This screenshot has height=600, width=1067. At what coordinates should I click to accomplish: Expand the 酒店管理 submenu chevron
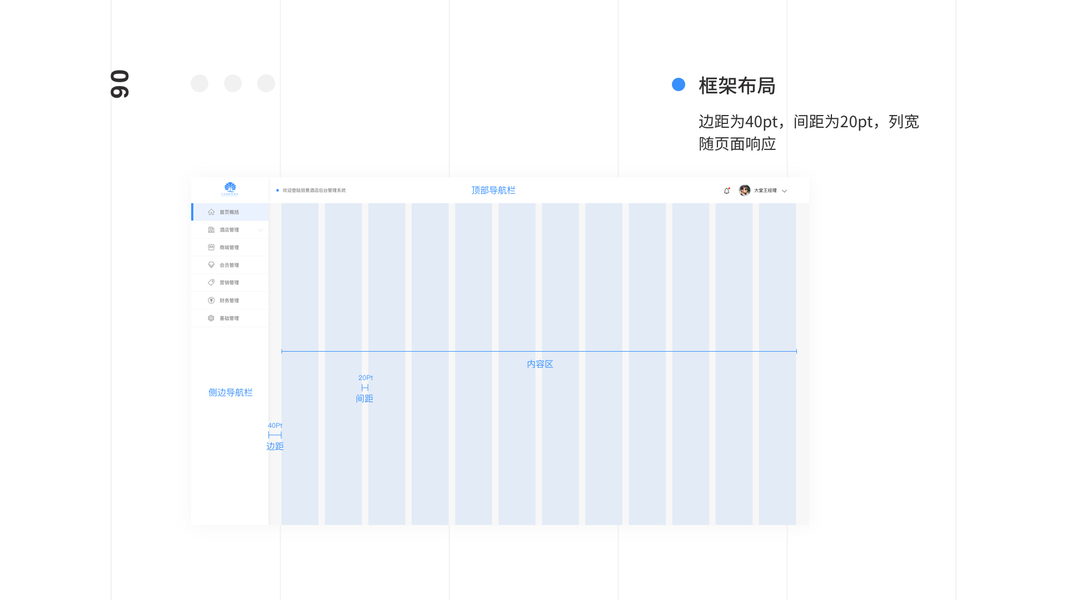pyautogui.click(x=260, y=230)
